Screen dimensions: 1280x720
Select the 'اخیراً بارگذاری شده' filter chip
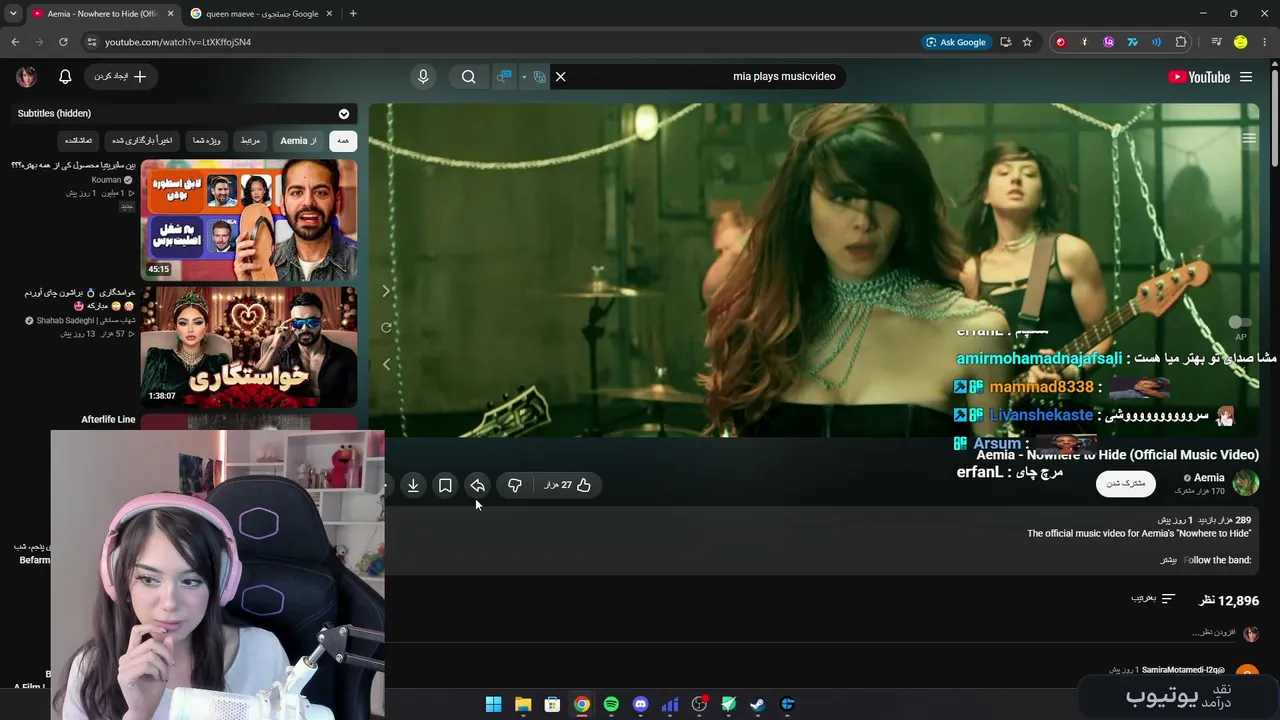(x=142, y=141)
